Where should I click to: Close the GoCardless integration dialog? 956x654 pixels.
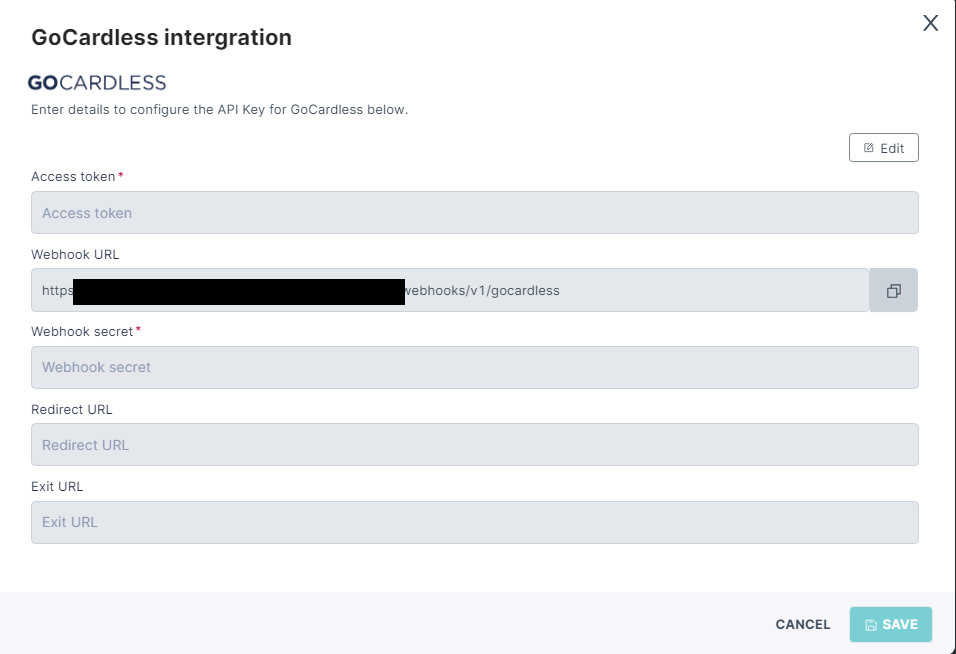[930, 23]
